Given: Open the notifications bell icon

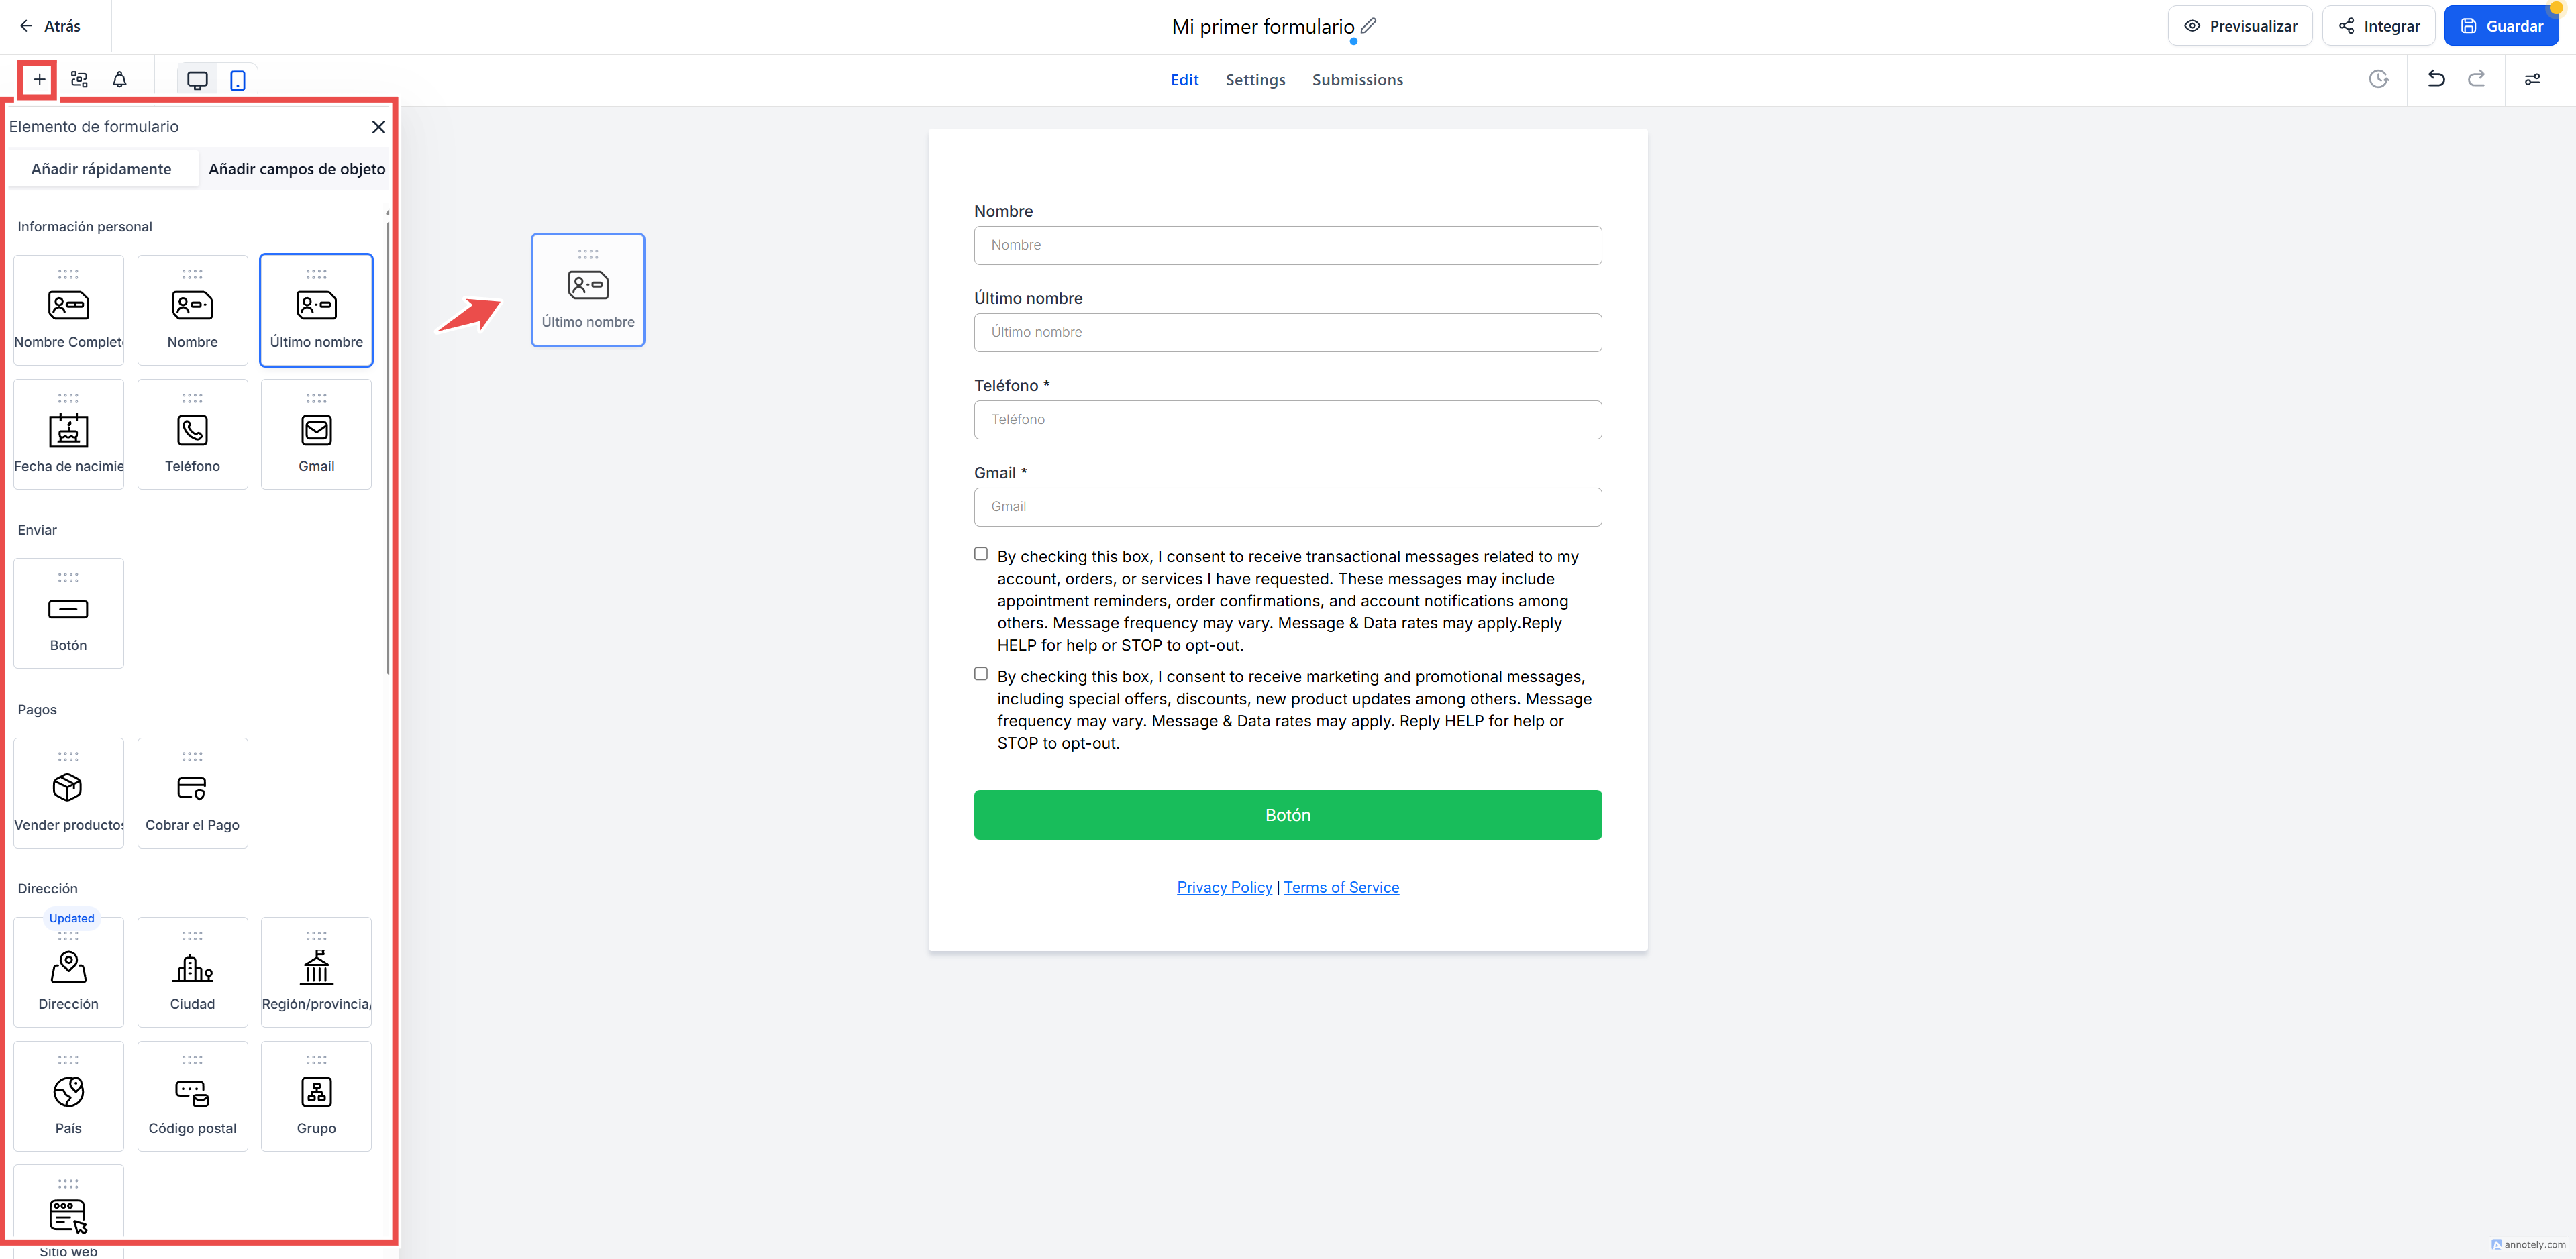Looking at the screenshot, I should [120, 80].
